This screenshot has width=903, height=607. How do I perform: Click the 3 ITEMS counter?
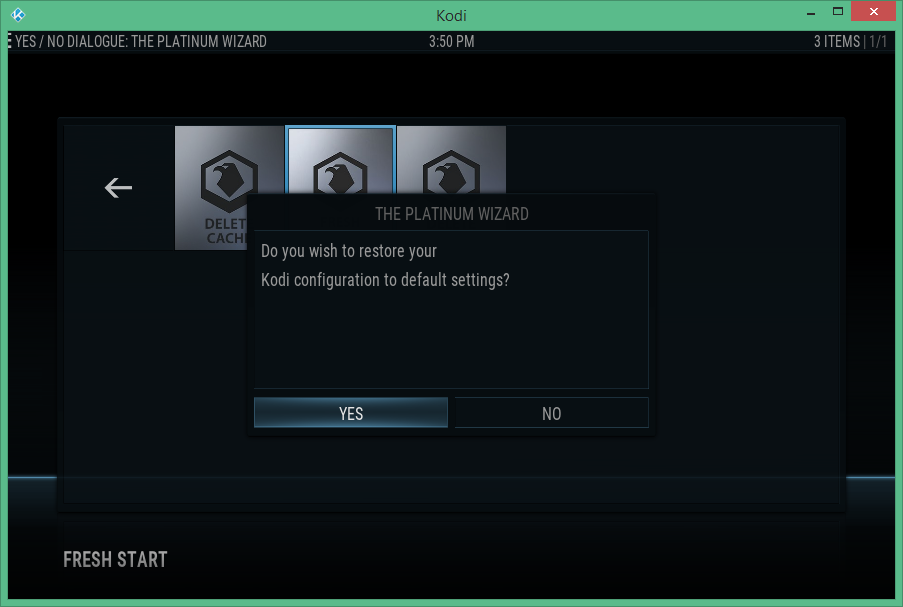pos(836,41)
